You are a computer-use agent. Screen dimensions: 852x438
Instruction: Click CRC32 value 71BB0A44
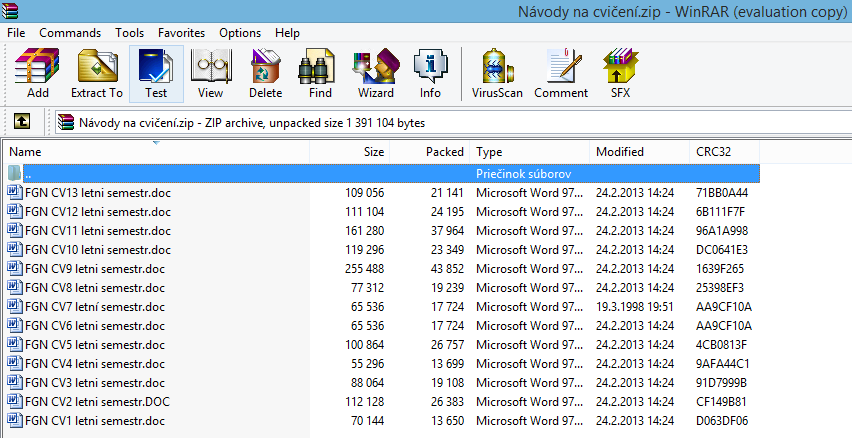[722, 192]
